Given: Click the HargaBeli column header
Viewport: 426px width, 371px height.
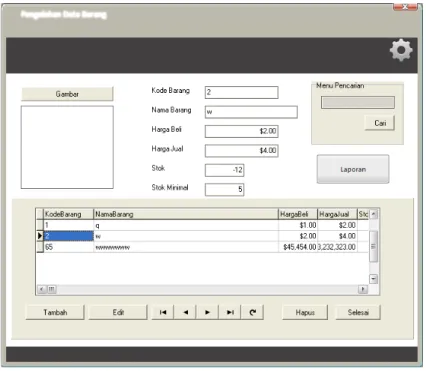Looking at the screenshot, I should (x=298, y=214).
